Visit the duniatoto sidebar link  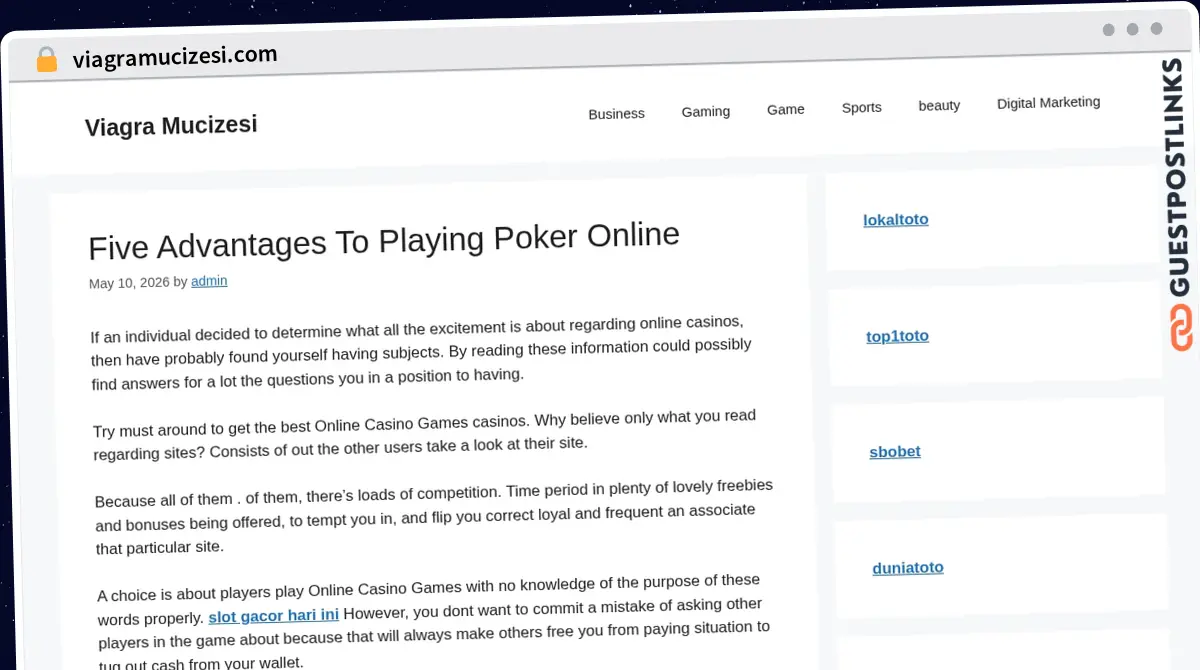(x=908, y=567)
